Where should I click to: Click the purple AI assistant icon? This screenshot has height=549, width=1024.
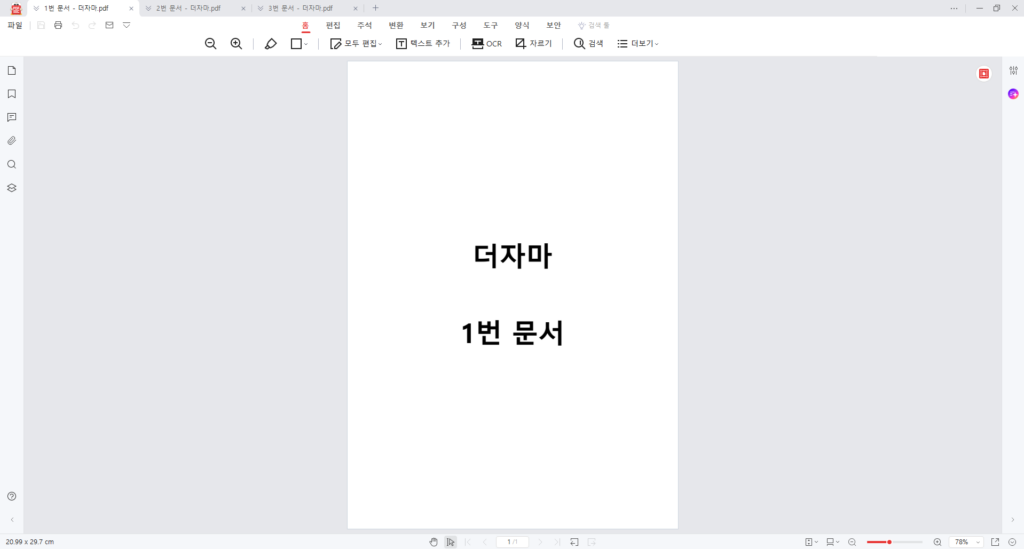click(1013, 94)
